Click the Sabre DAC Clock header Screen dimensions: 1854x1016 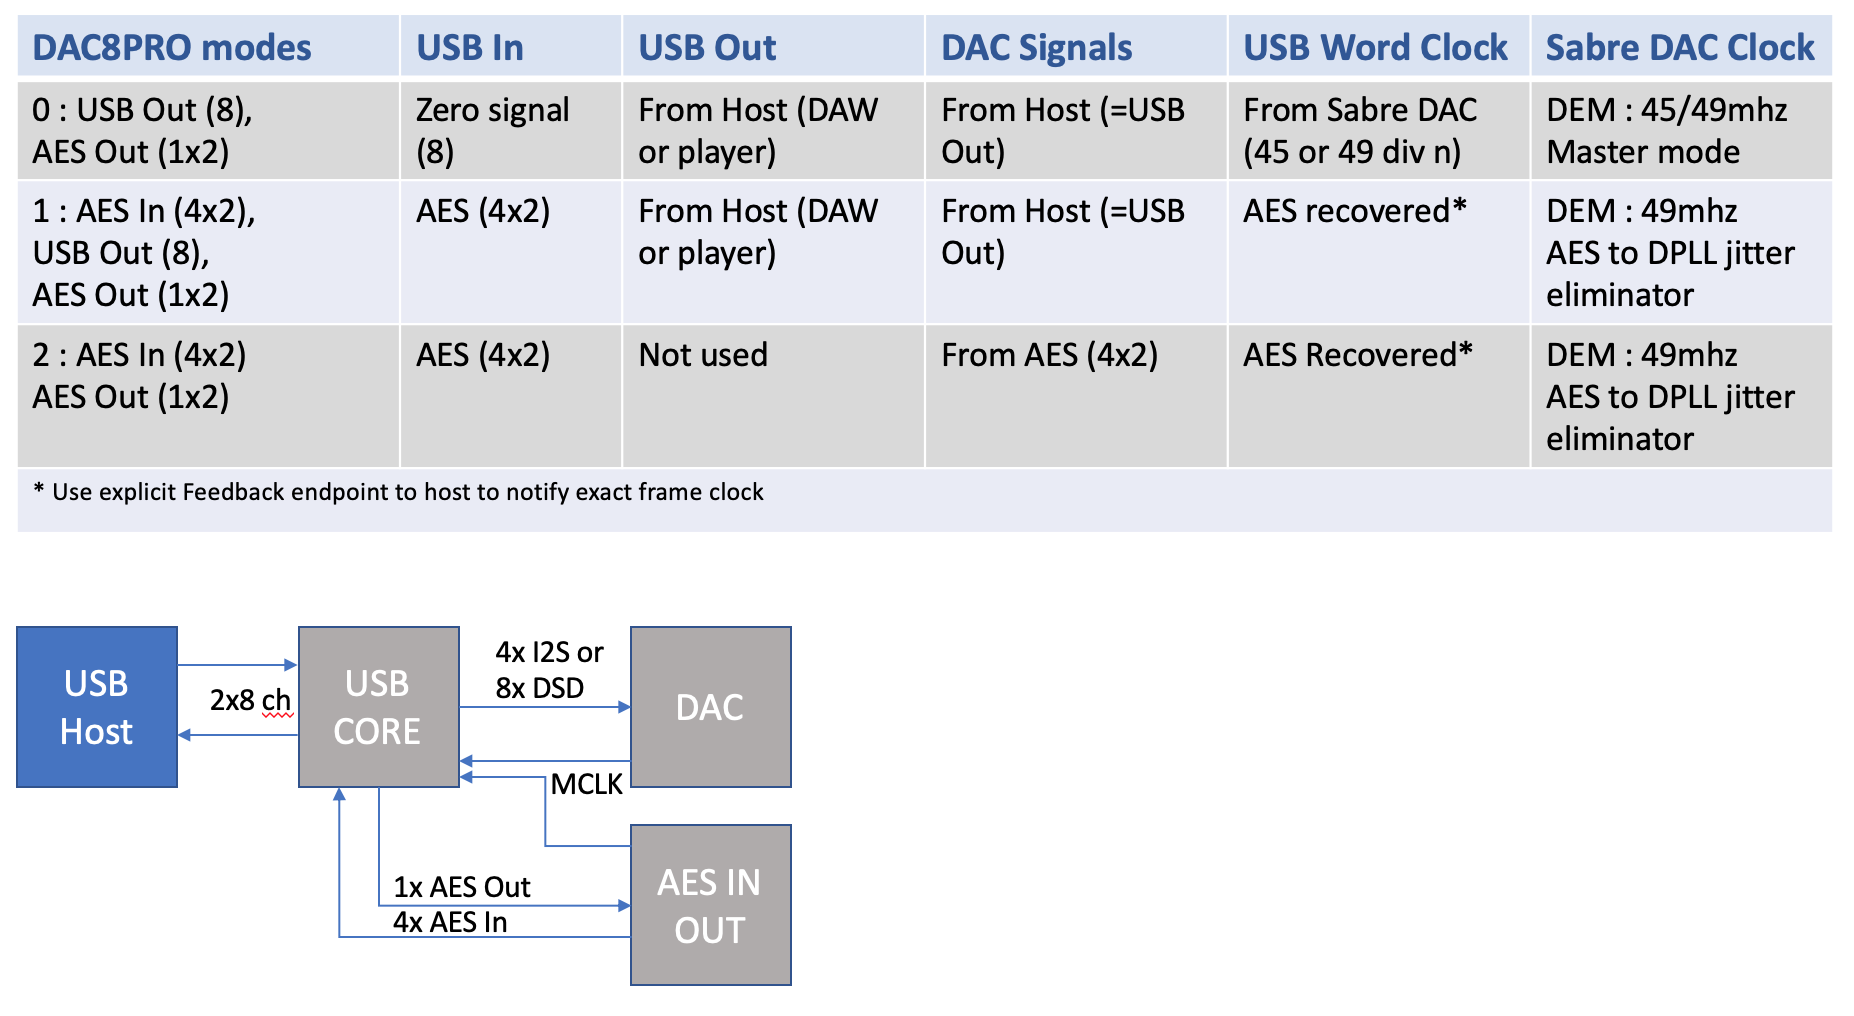1681,47
